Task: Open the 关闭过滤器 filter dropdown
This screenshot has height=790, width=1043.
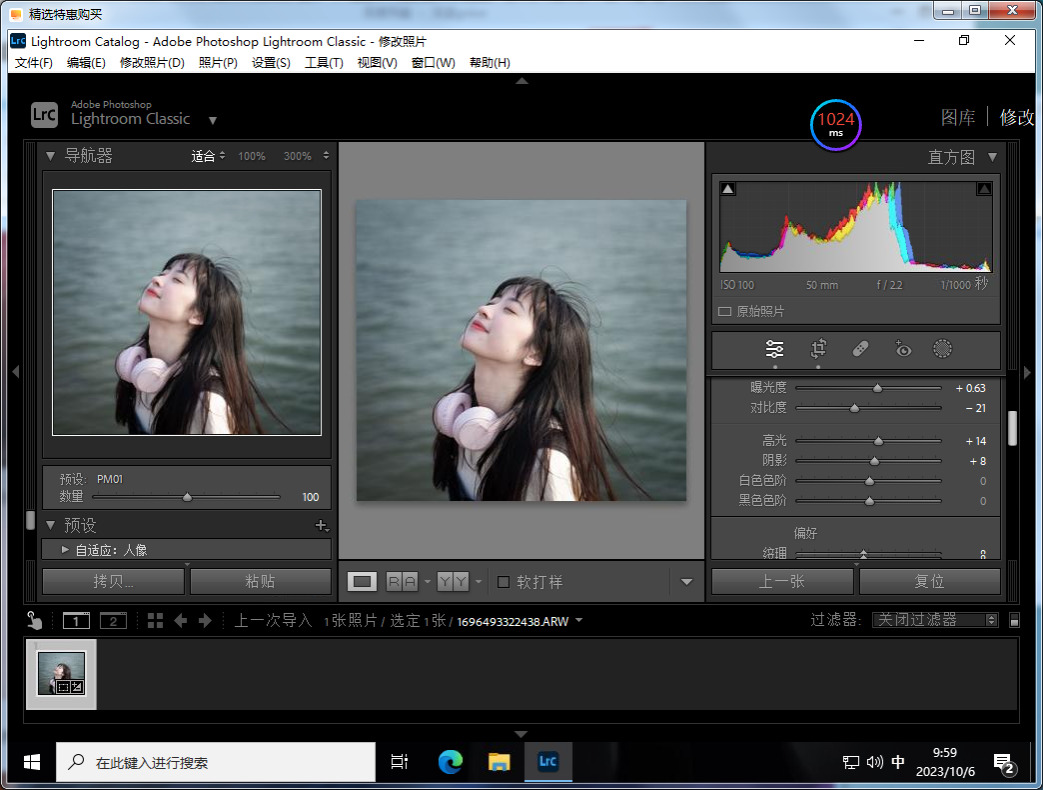Action: click(934, 620)
